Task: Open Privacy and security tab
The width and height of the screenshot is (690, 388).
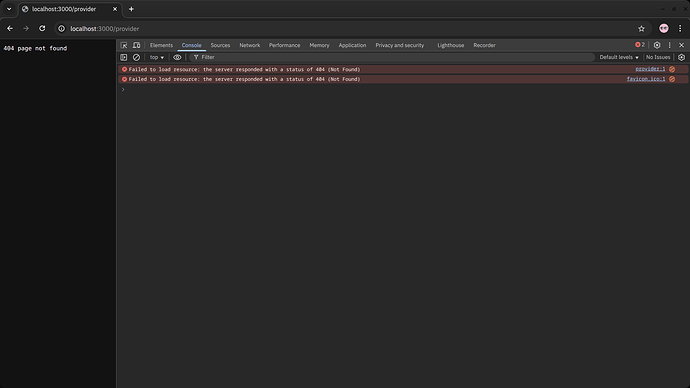Action: (x=400, y=45)
